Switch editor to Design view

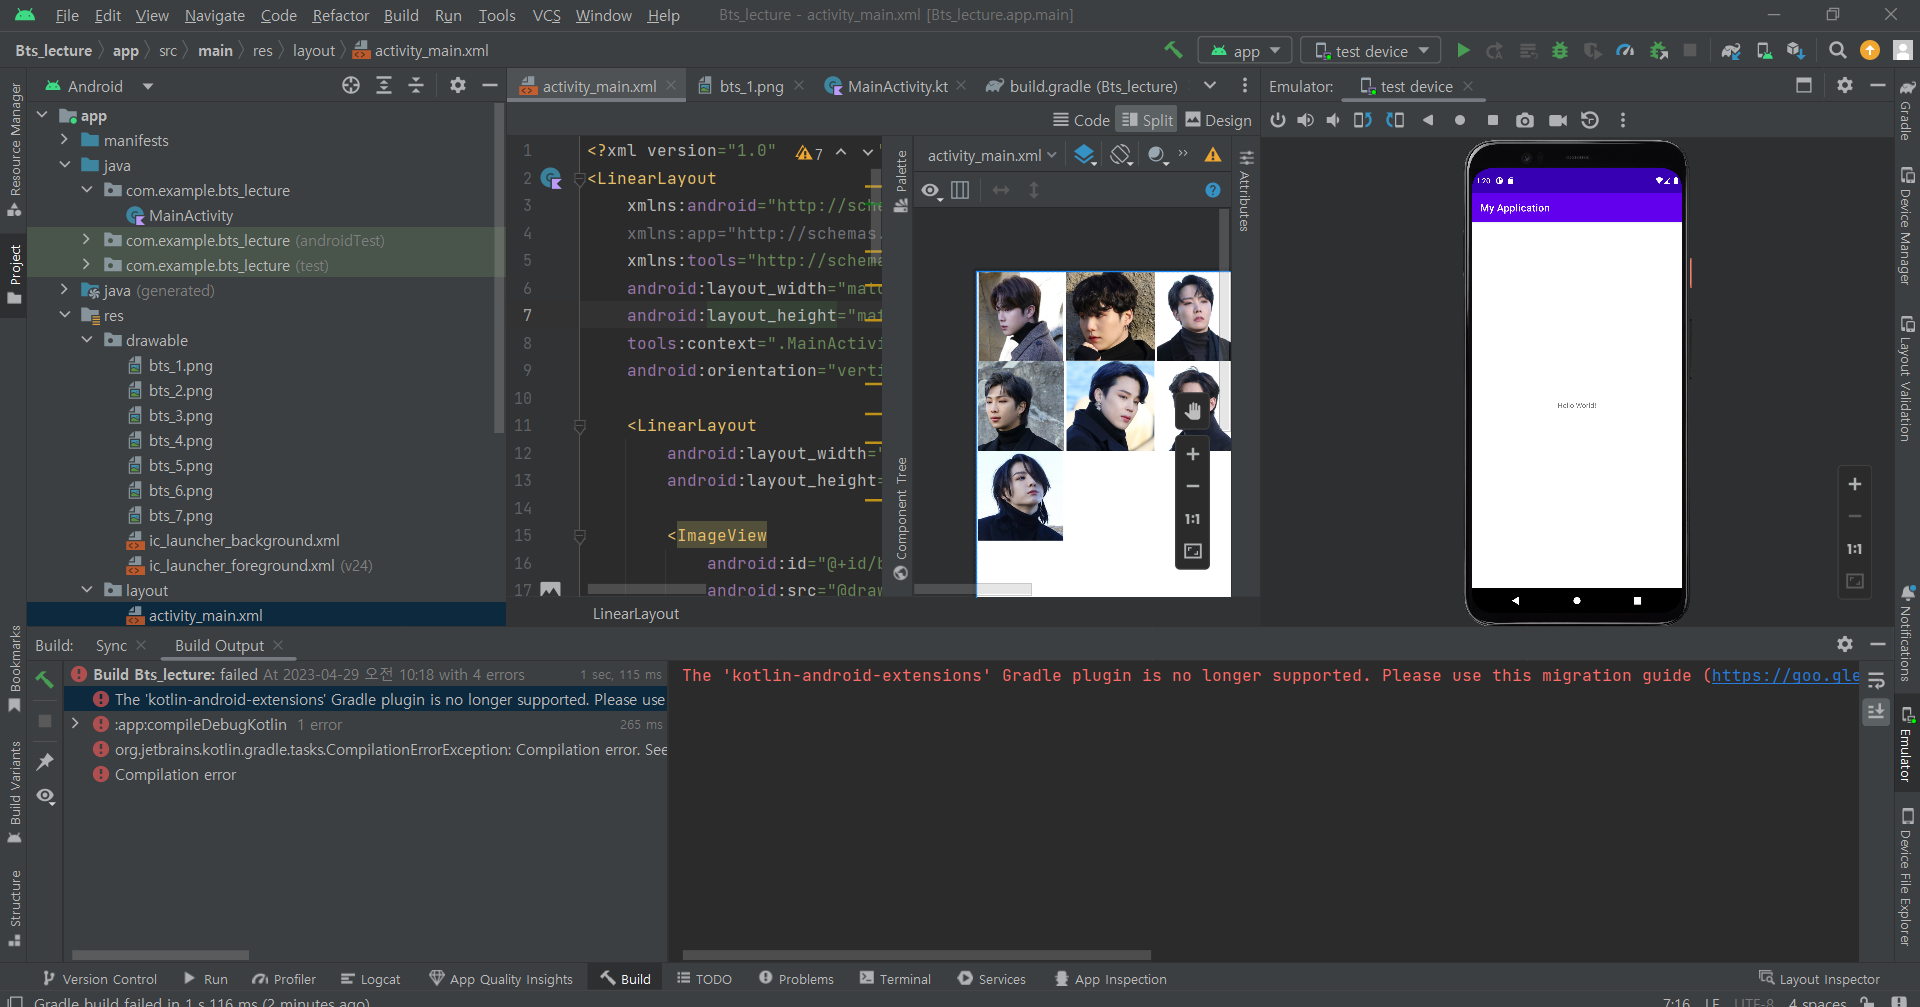point(1218,120)
